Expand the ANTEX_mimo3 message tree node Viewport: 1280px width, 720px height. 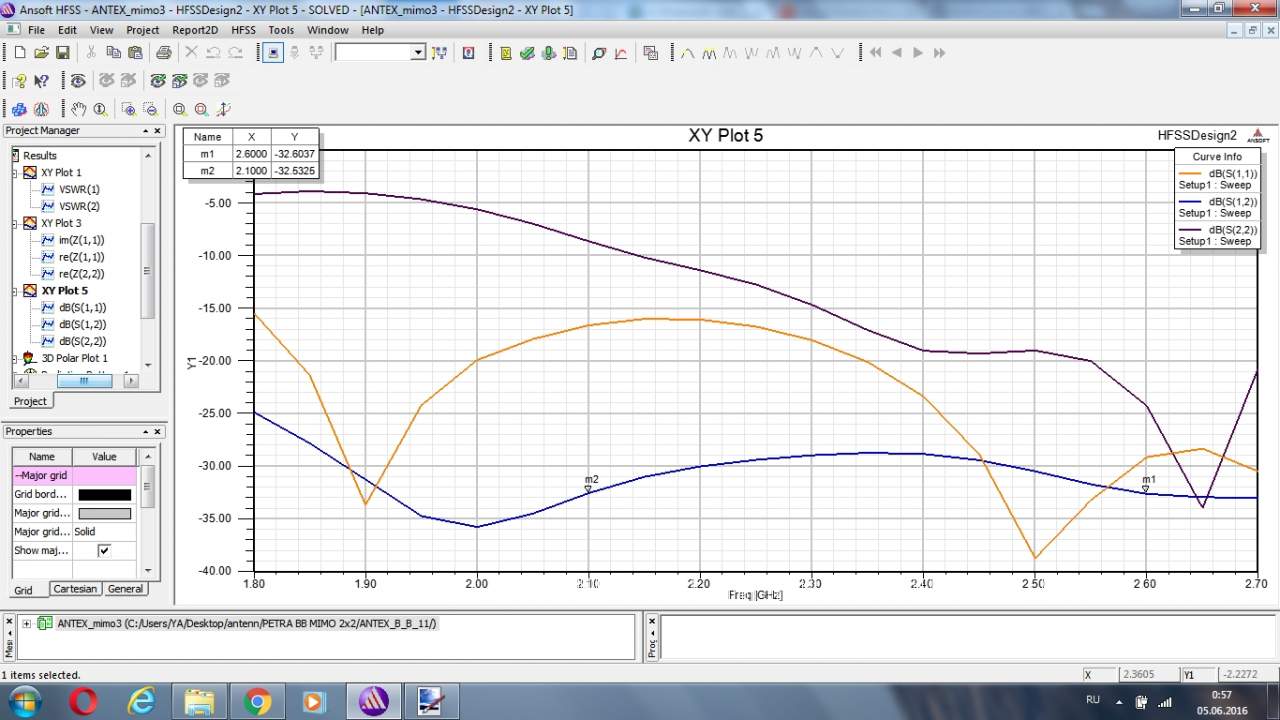(x=26, y=623)
